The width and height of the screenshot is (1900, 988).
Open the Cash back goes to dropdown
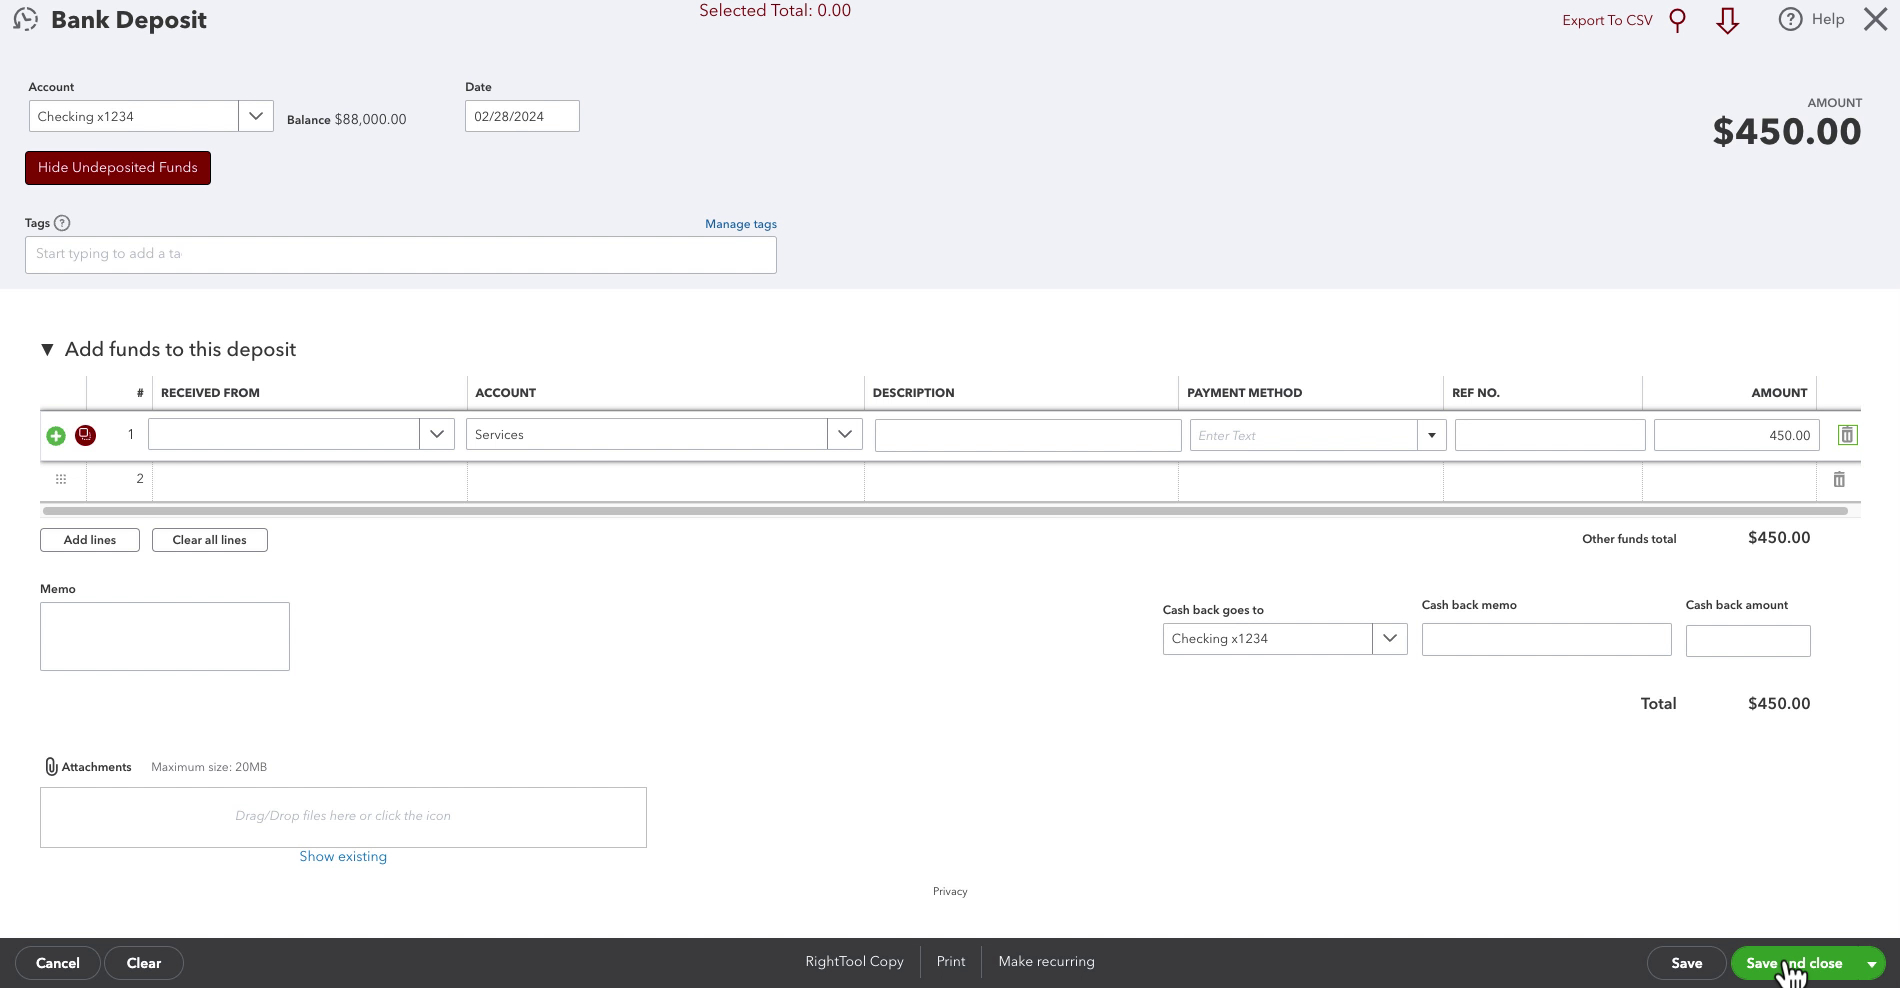tap(1390, 639)
